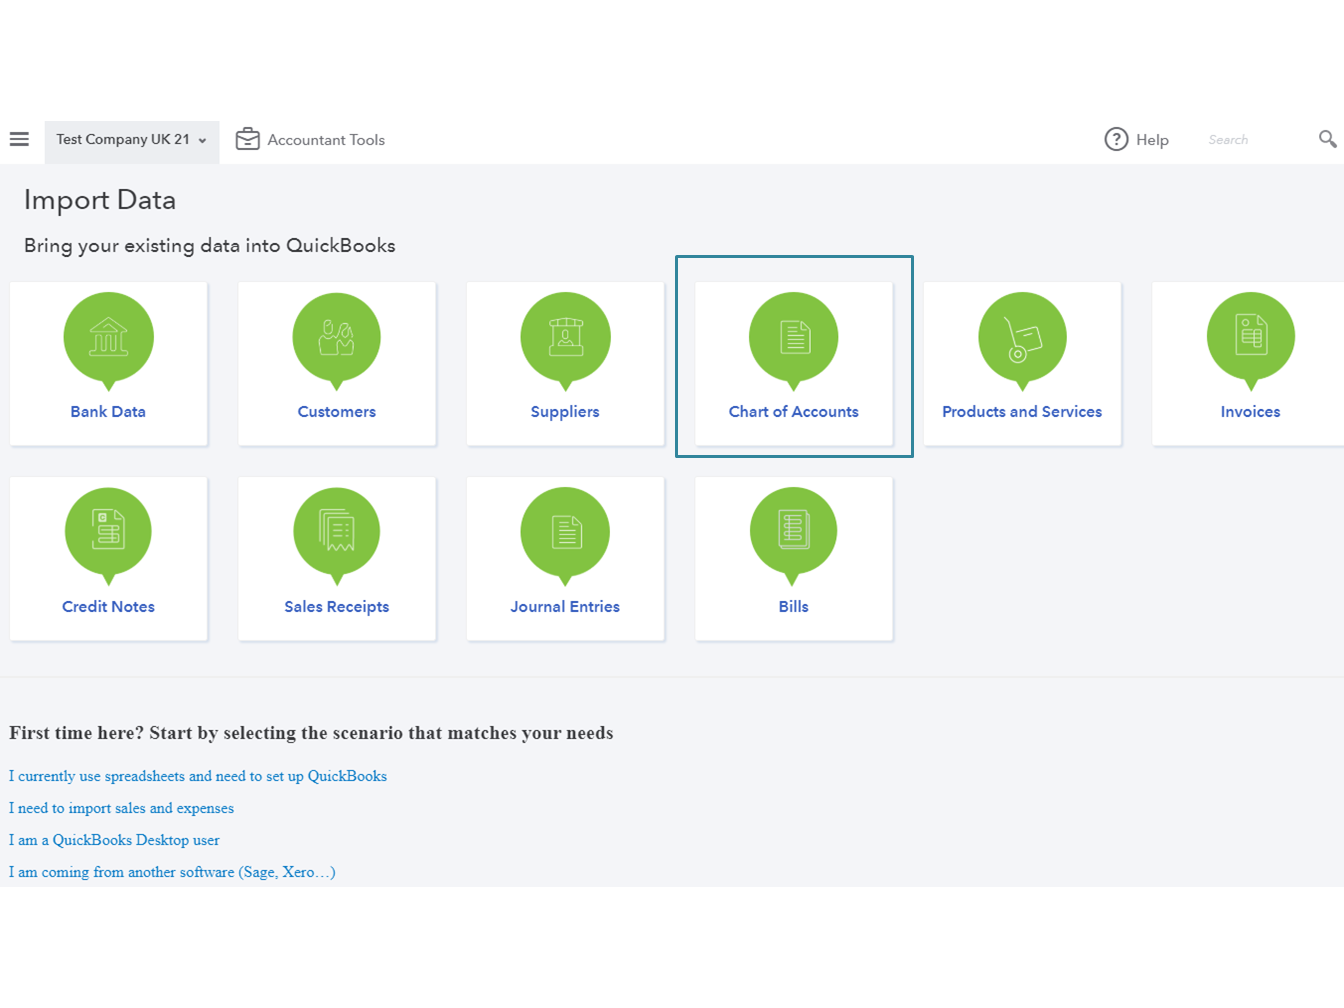Expand the Test Company UK 21 dropdown
The width and height of the screenshot is (1344, 1008).
131,140
